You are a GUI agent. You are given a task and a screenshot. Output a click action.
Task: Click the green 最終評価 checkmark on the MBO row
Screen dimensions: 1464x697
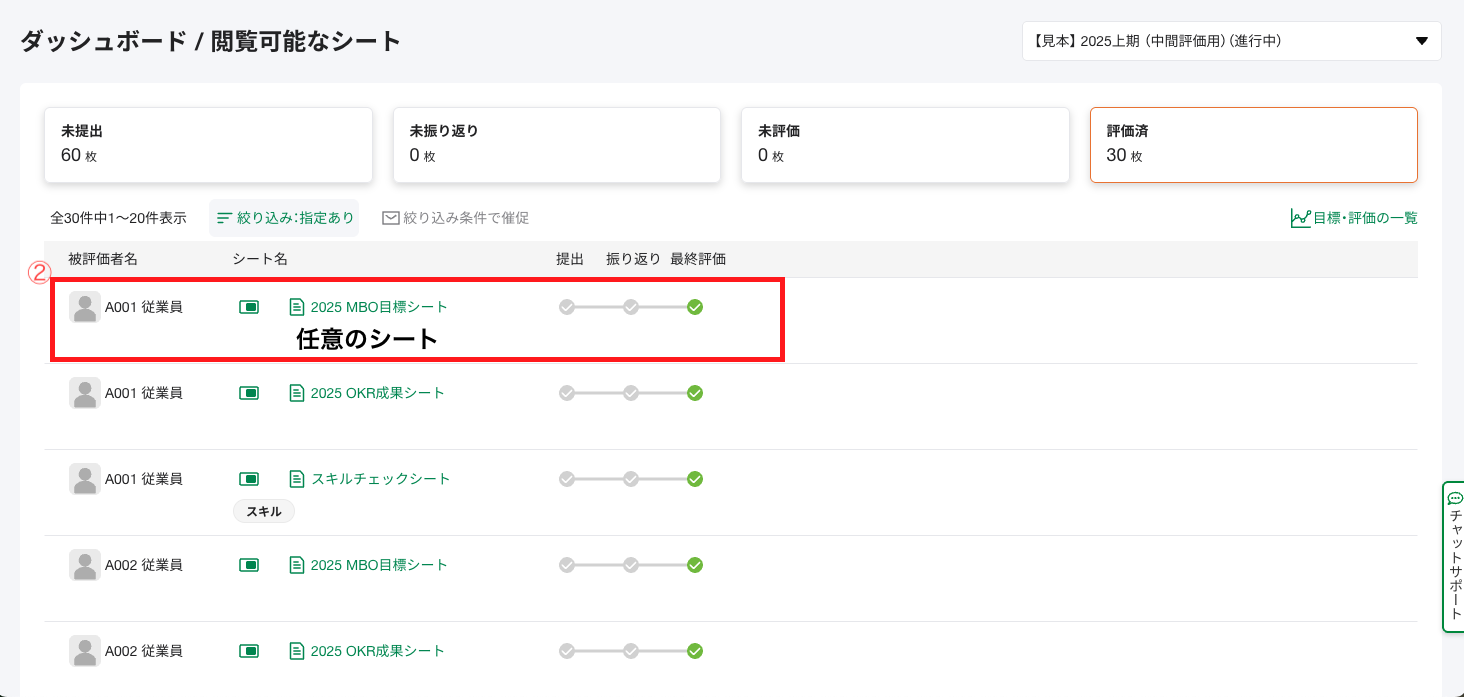coord(695,306)
